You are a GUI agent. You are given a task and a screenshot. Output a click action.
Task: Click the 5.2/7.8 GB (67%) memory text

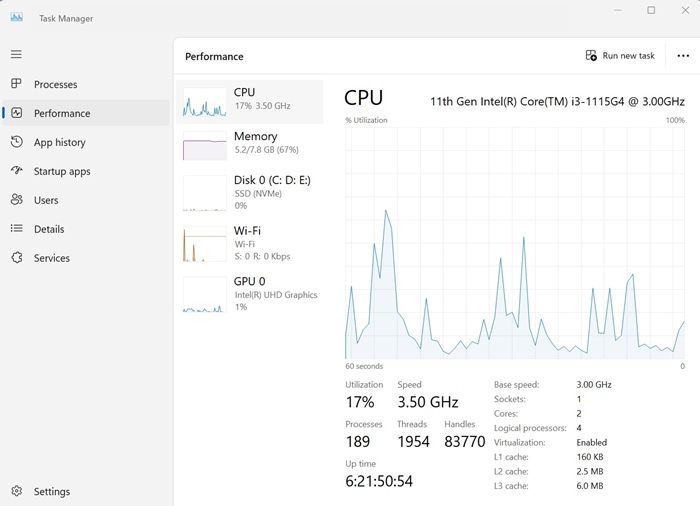(267, 150)
